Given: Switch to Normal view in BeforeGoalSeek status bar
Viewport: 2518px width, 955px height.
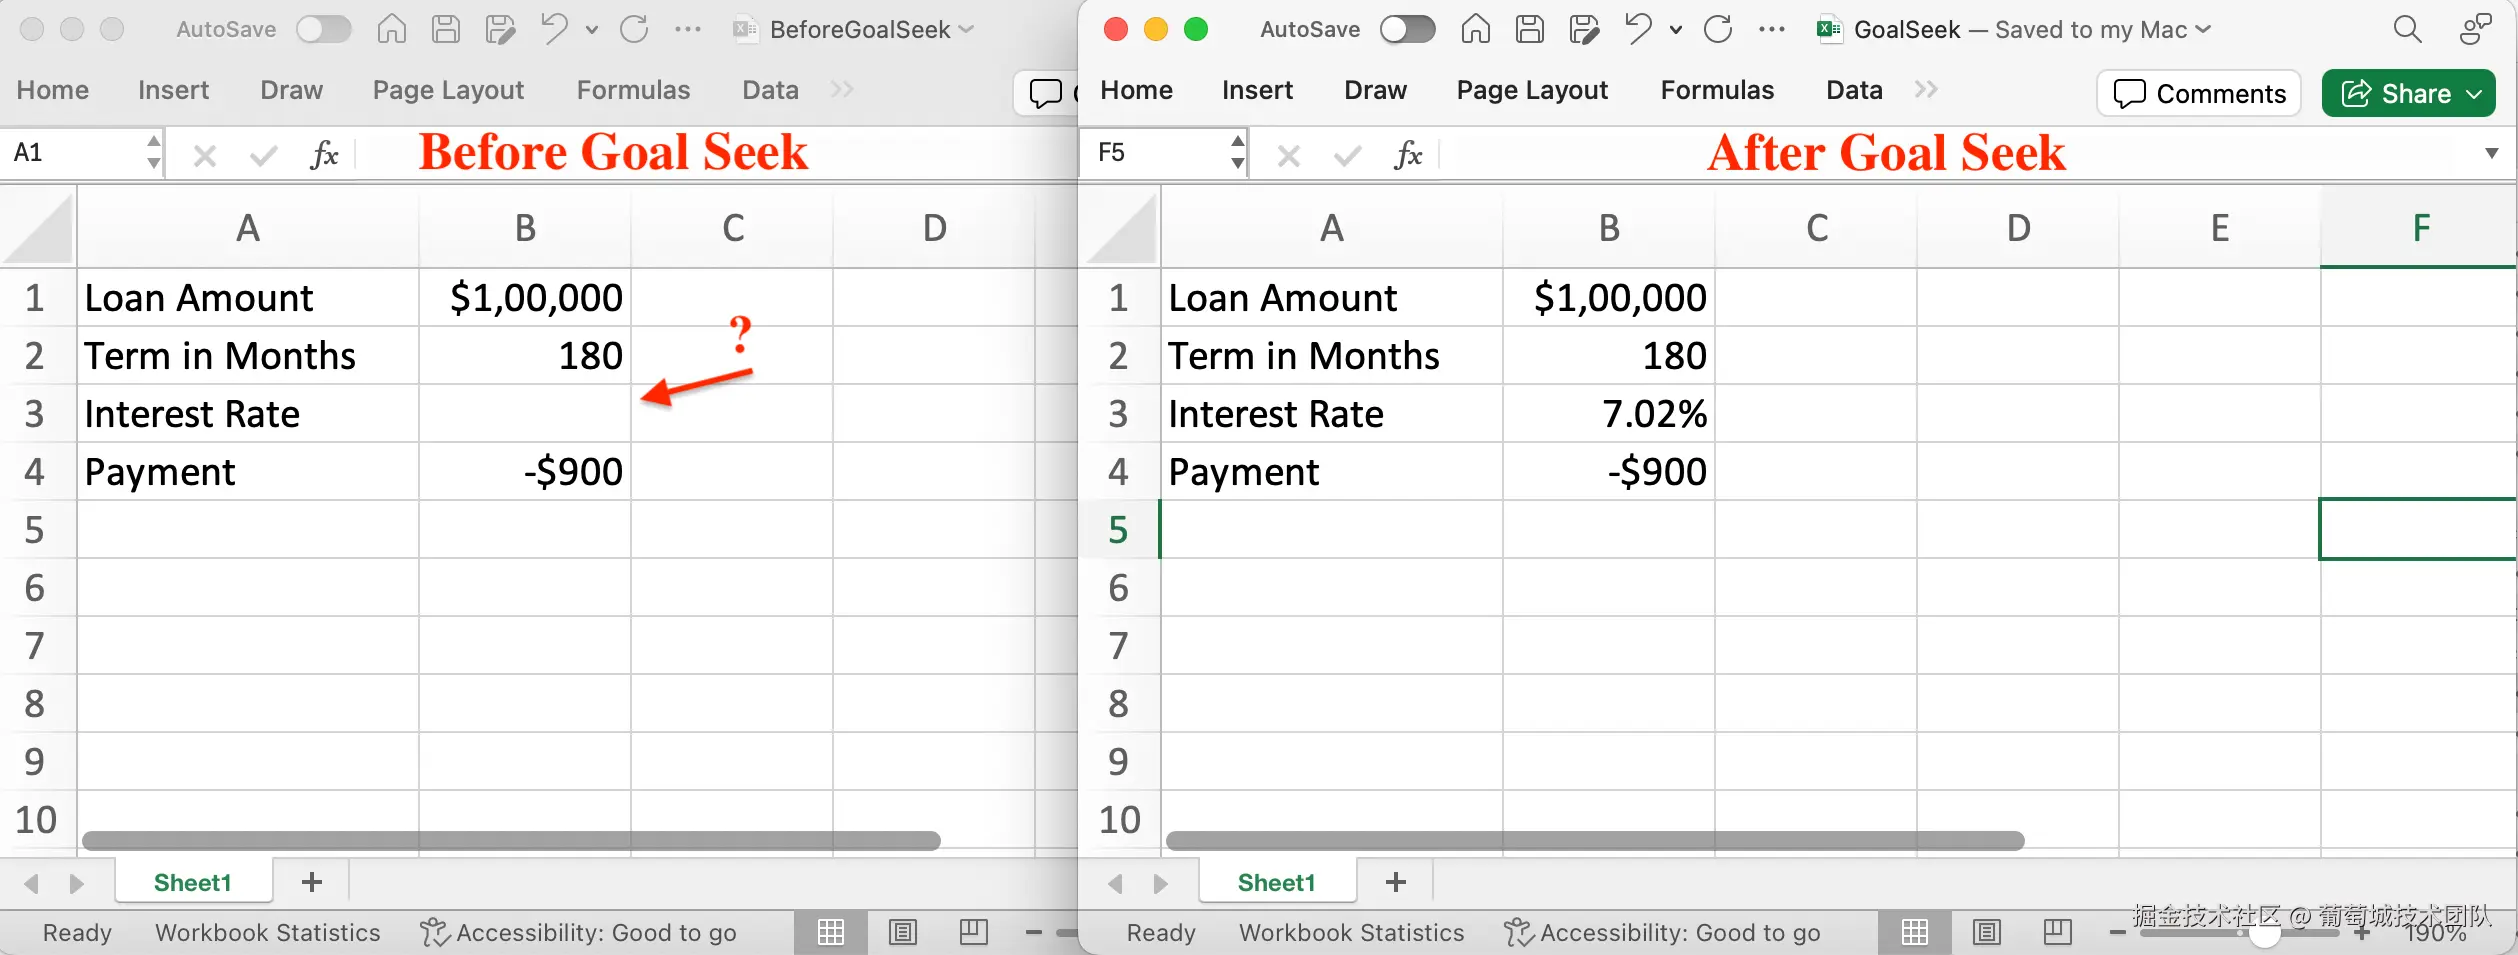Looking at the screenshot, I should tap(831, 932).
